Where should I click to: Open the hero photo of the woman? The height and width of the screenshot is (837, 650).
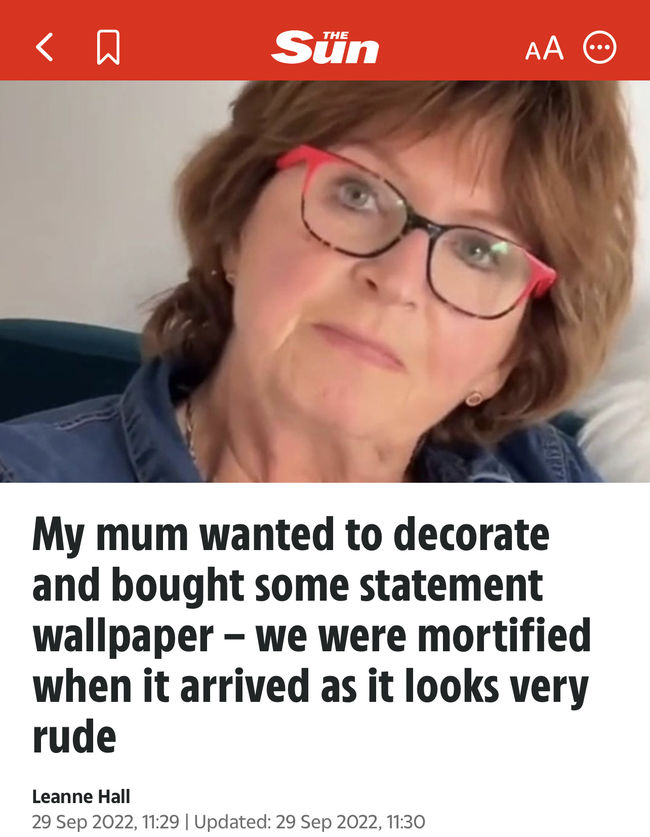[325, 281]
